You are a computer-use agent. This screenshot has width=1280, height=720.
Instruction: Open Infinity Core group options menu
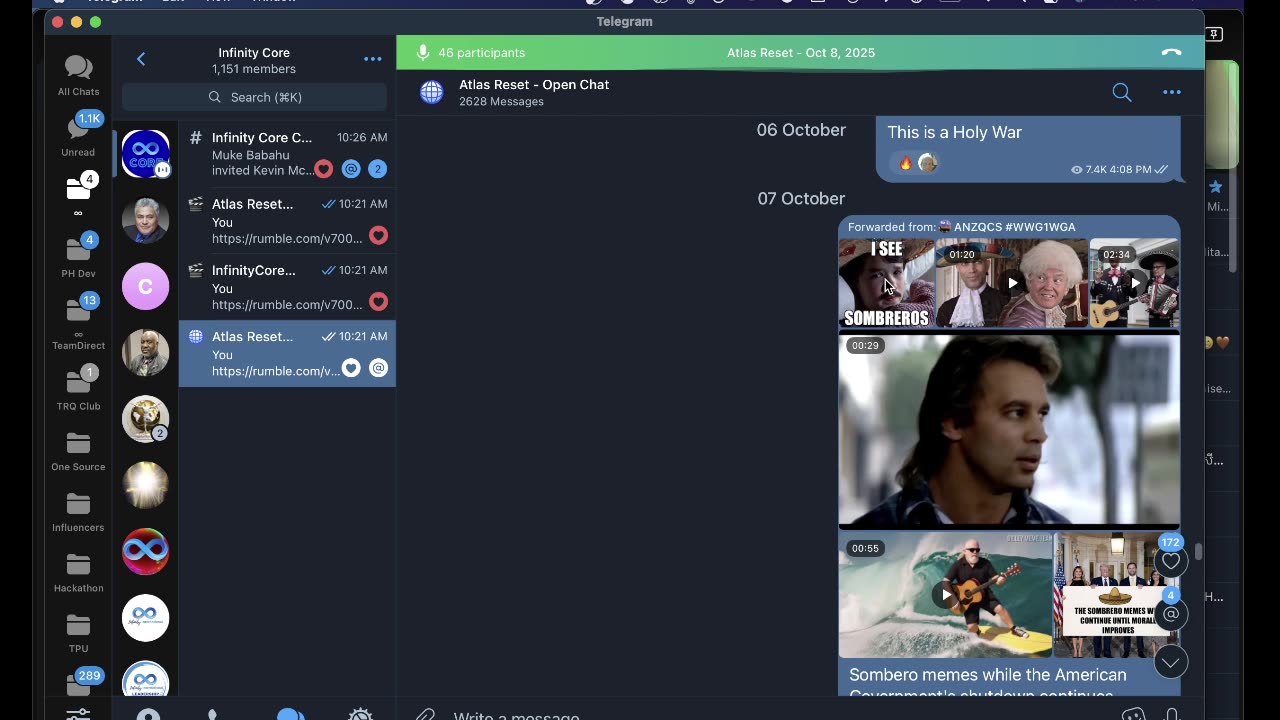point(372,59)
